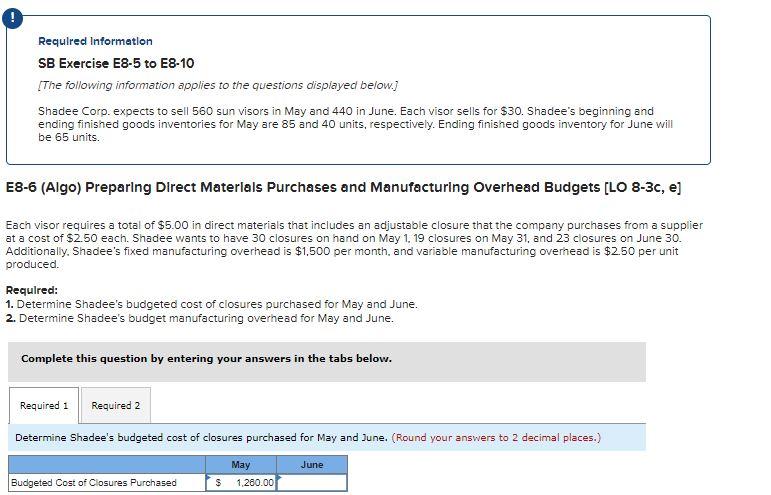Viewport: 771px width, 495px height.
Task: Click the blue exclamation alert icon
Action: 12,19
